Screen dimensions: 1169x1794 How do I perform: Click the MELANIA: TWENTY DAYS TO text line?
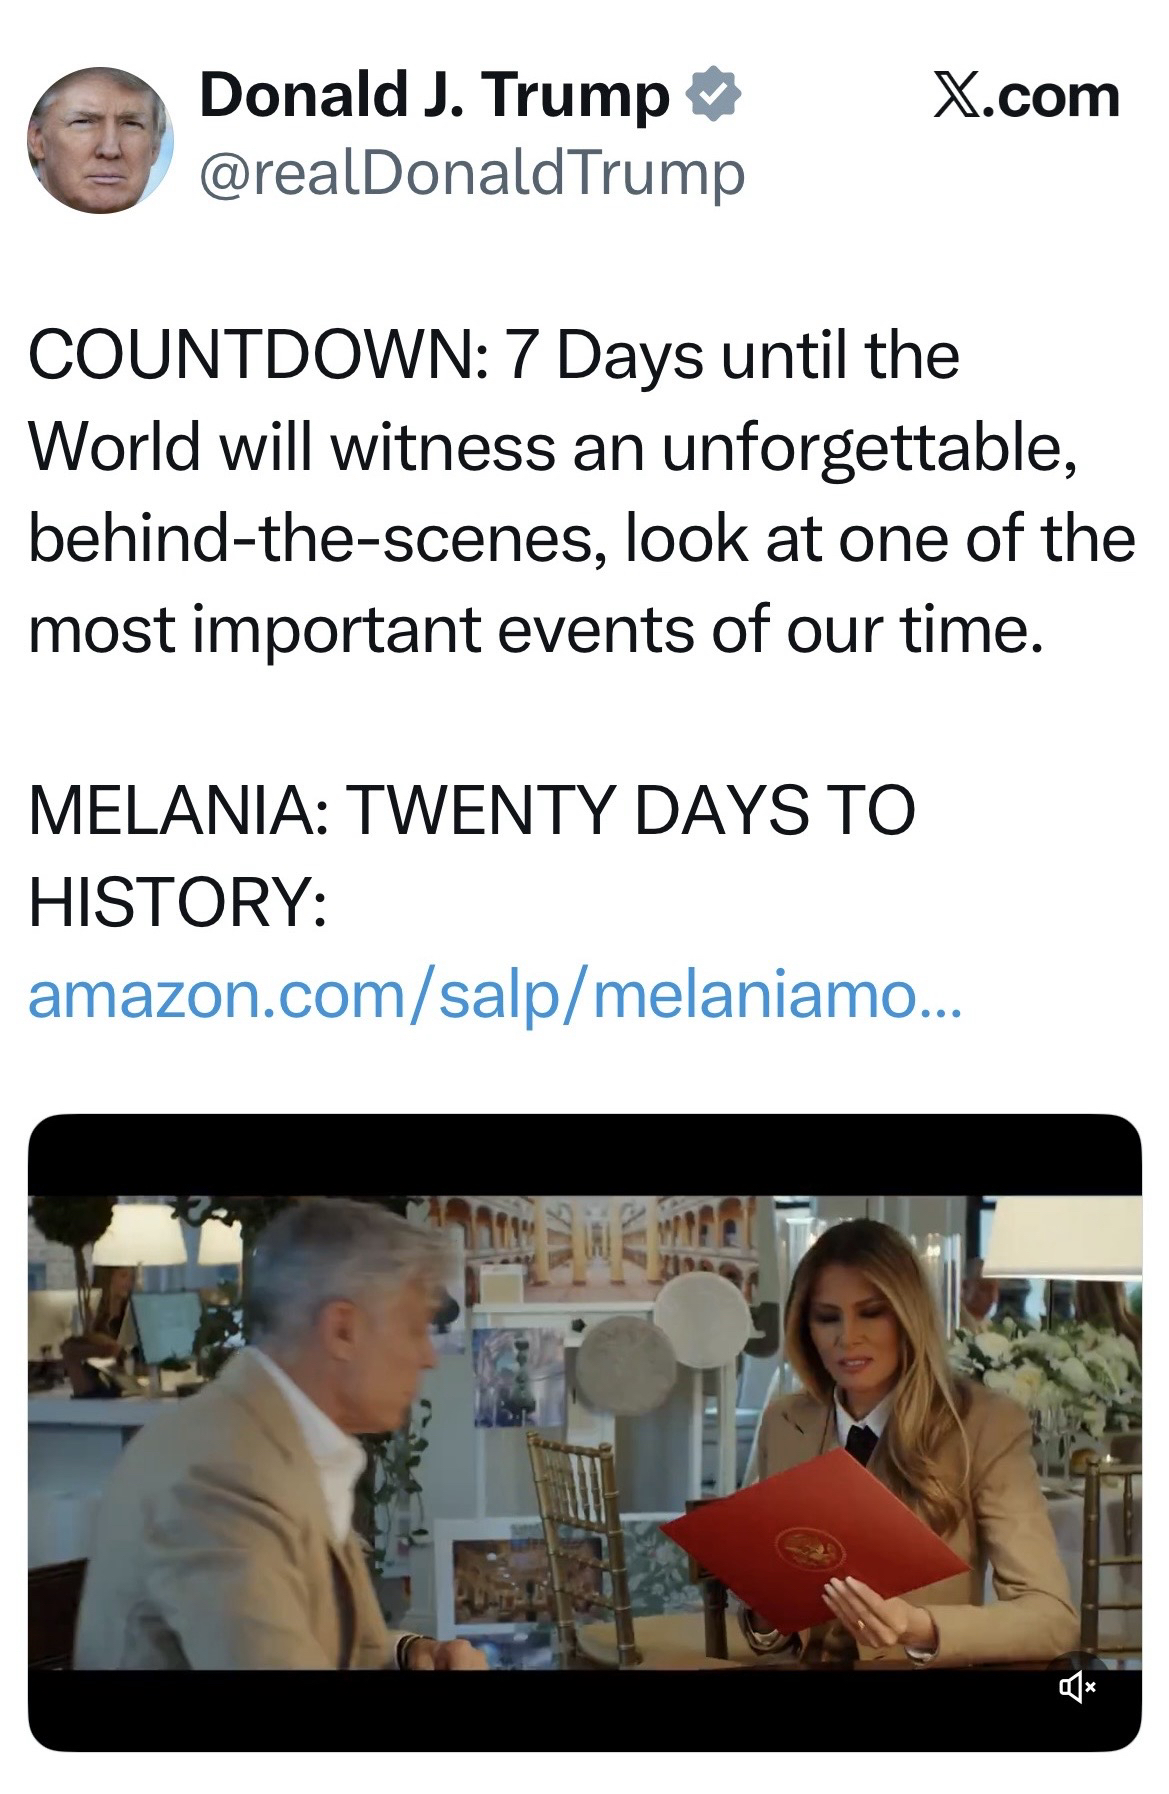click(x=471, y=809)
